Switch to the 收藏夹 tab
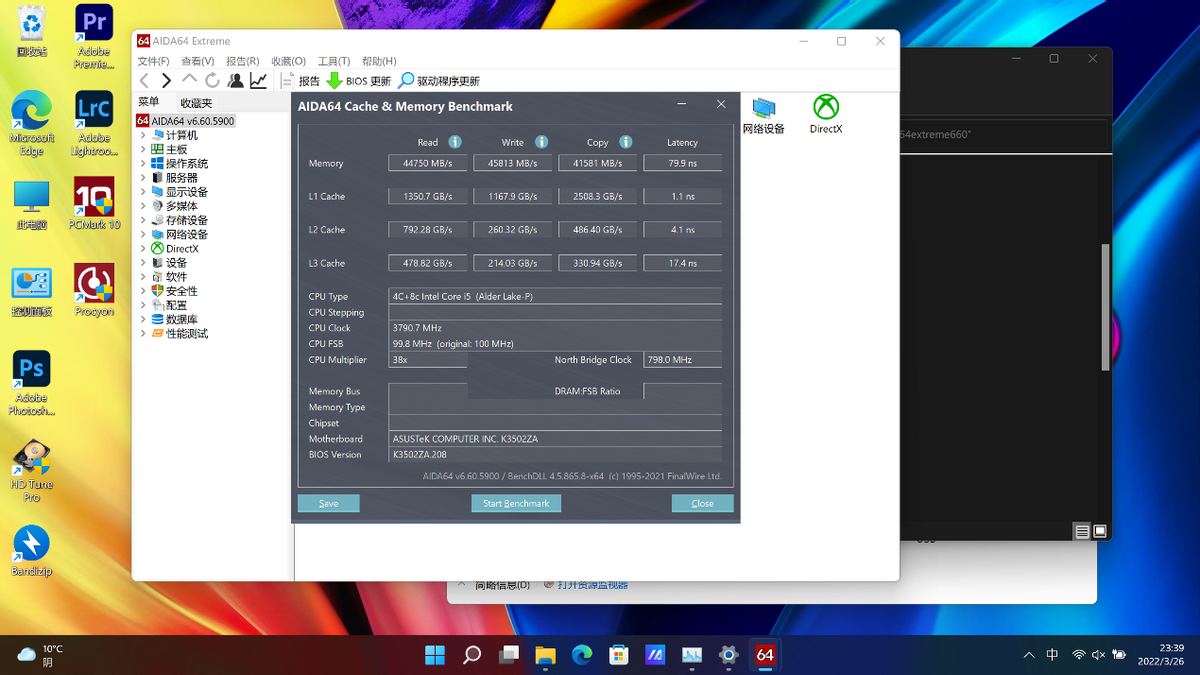This screenshot has width=1200, height=675. click(x=196, y=102)
